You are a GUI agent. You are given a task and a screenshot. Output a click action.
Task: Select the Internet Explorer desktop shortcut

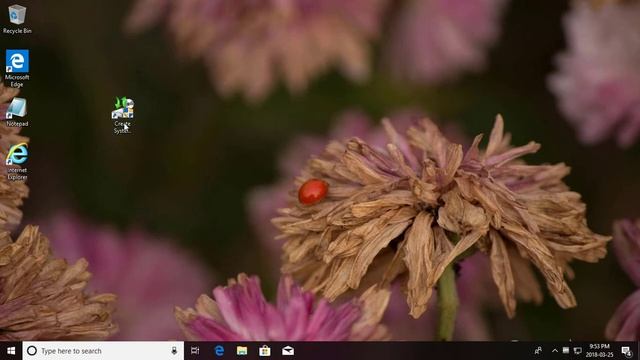coord(17,161)
